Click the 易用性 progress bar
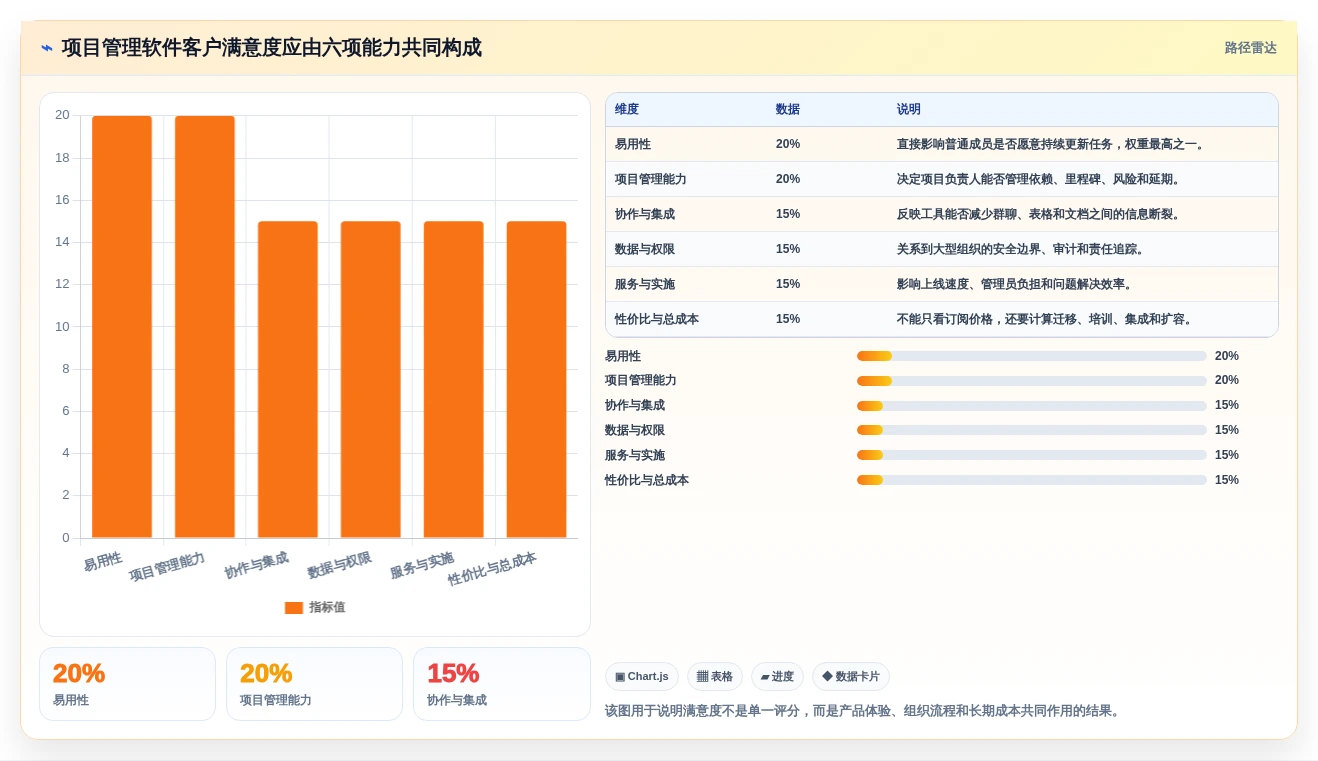1318x761 pixels. (1032, 356)
